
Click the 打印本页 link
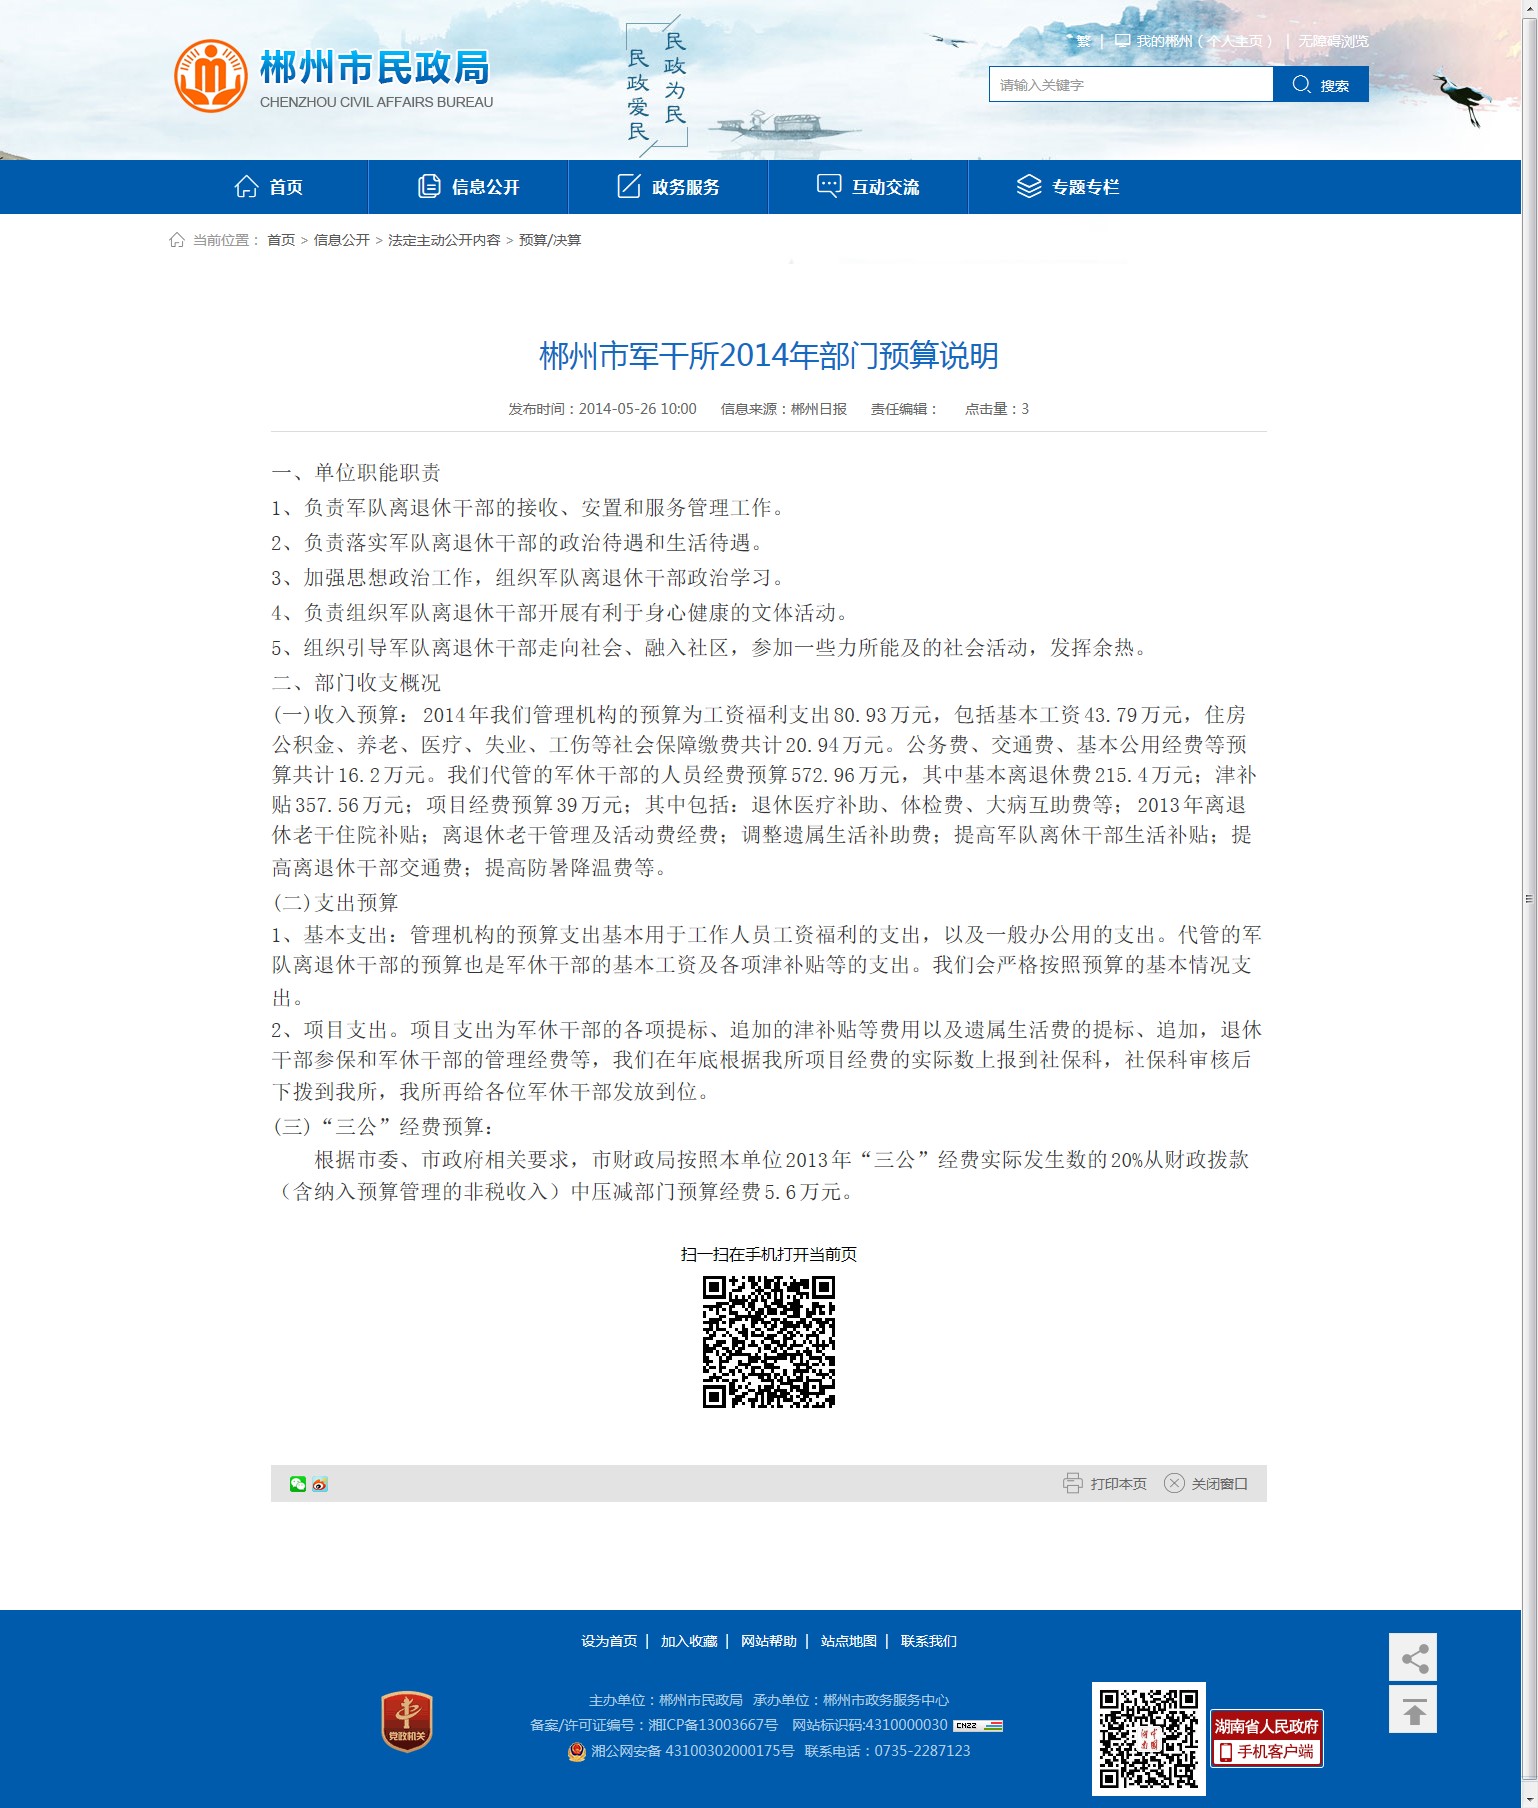click(x=1119, y=1484)
